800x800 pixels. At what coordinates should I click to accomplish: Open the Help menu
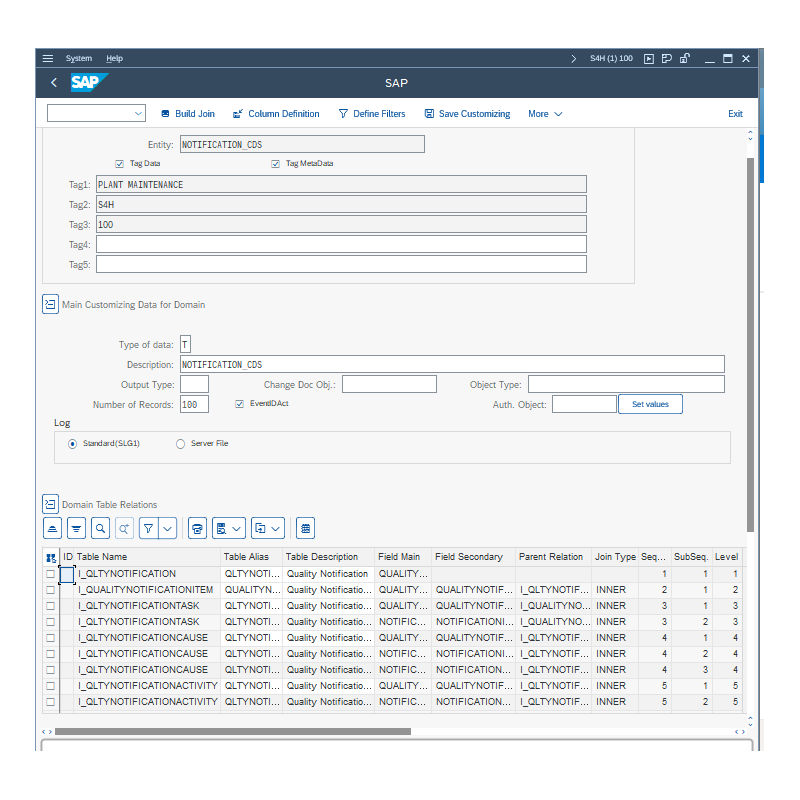click(114, 58)
